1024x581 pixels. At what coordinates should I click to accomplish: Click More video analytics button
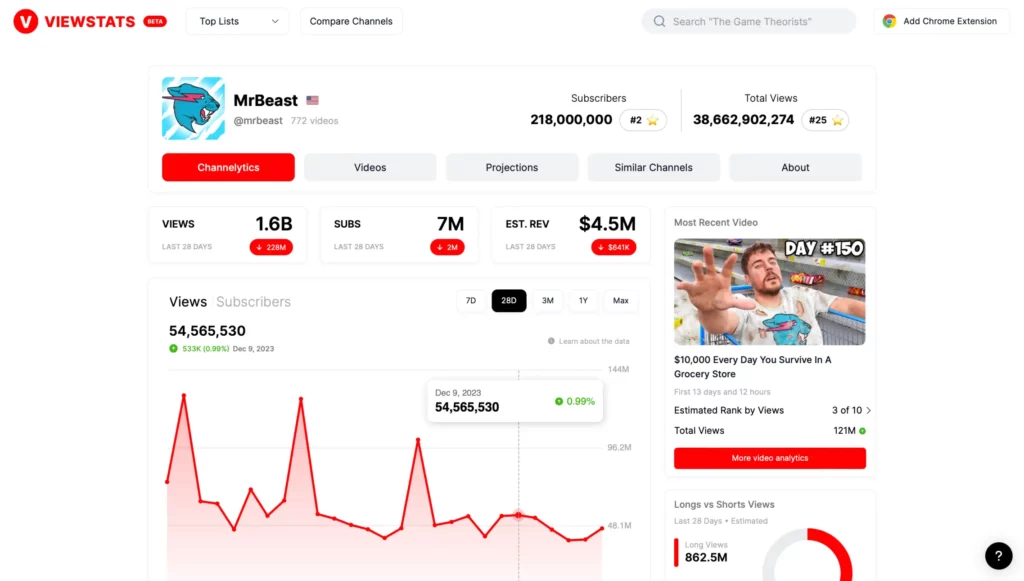pos(770,458)
